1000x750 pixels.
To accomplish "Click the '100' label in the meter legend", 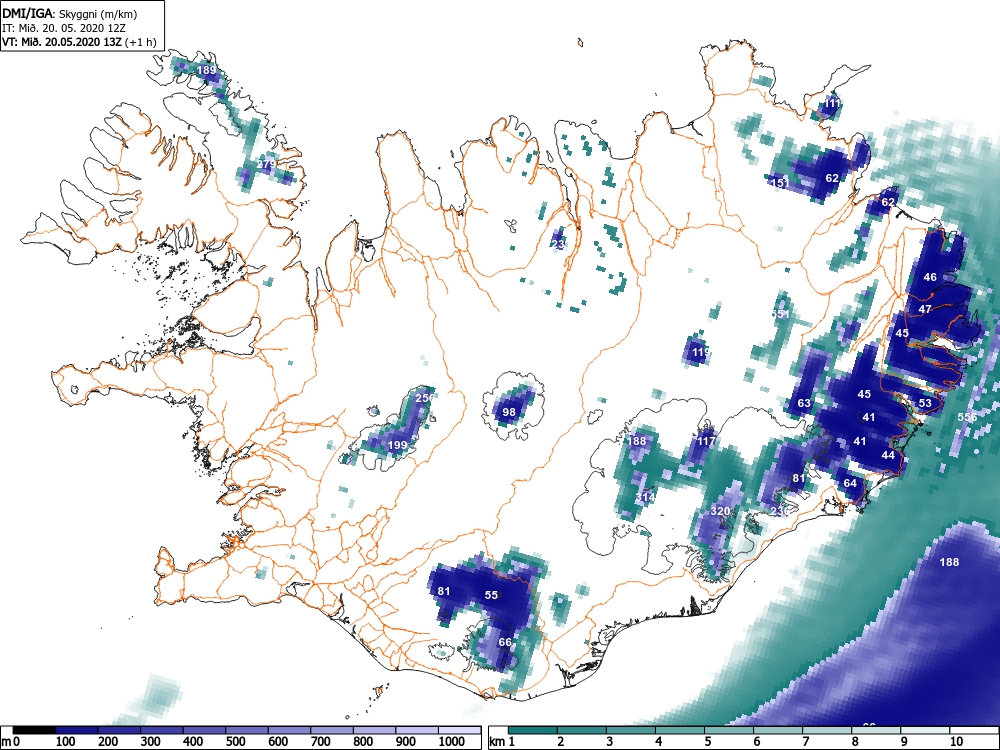I will pos(66,742).
